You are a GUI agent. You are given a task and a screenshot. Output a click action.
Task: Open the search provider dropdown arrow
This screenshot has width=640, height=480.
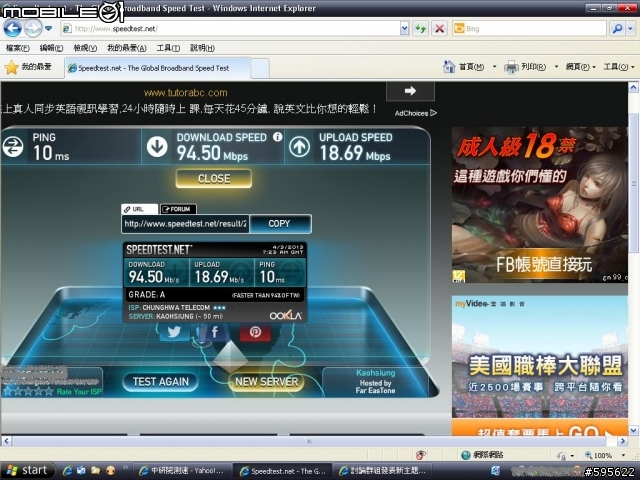tap(631, 29)
